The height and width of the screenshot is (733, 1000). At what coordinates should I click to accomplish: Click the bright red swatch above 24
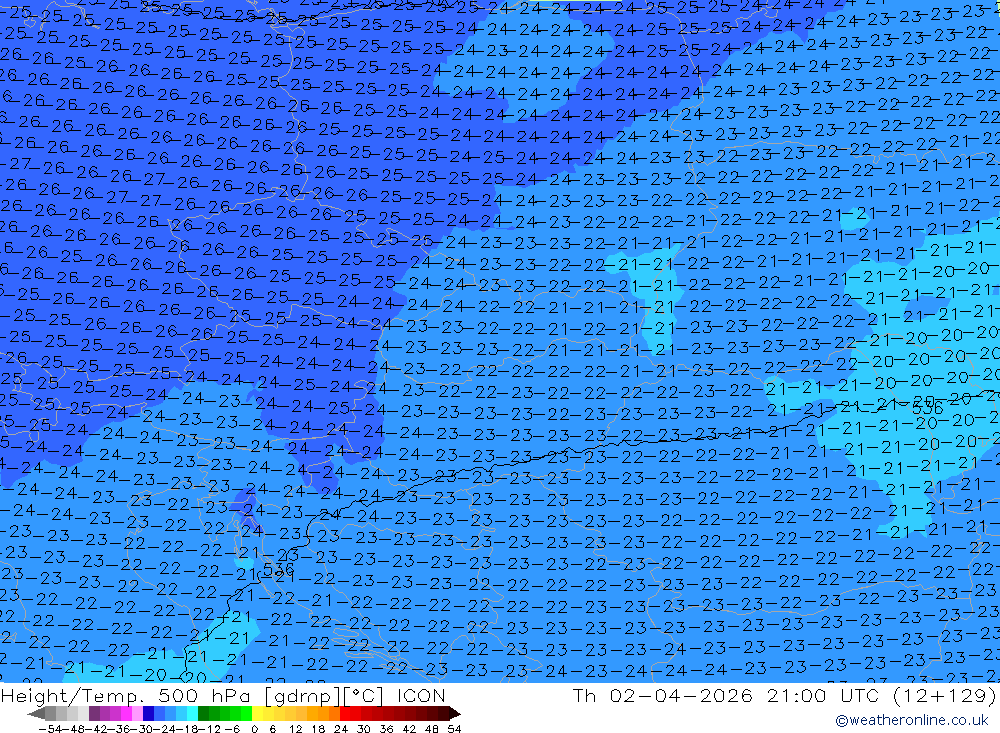point(345,713)
